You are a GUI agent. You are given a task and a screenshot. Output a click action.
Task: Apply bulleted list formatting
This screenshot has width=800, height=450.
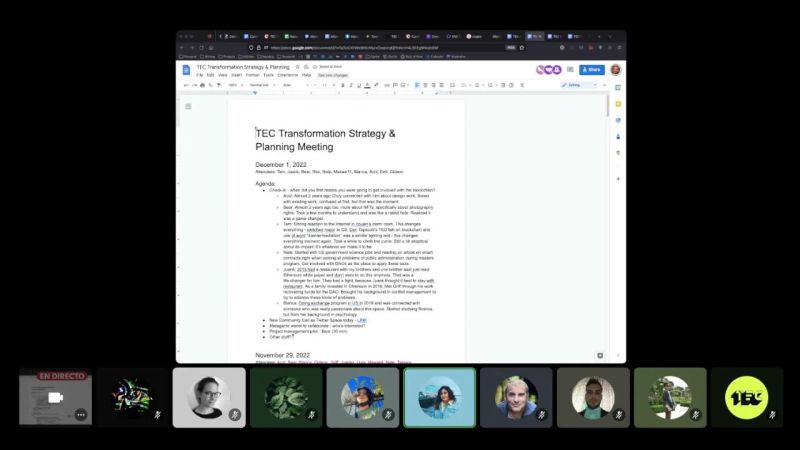tap(478, 85)
